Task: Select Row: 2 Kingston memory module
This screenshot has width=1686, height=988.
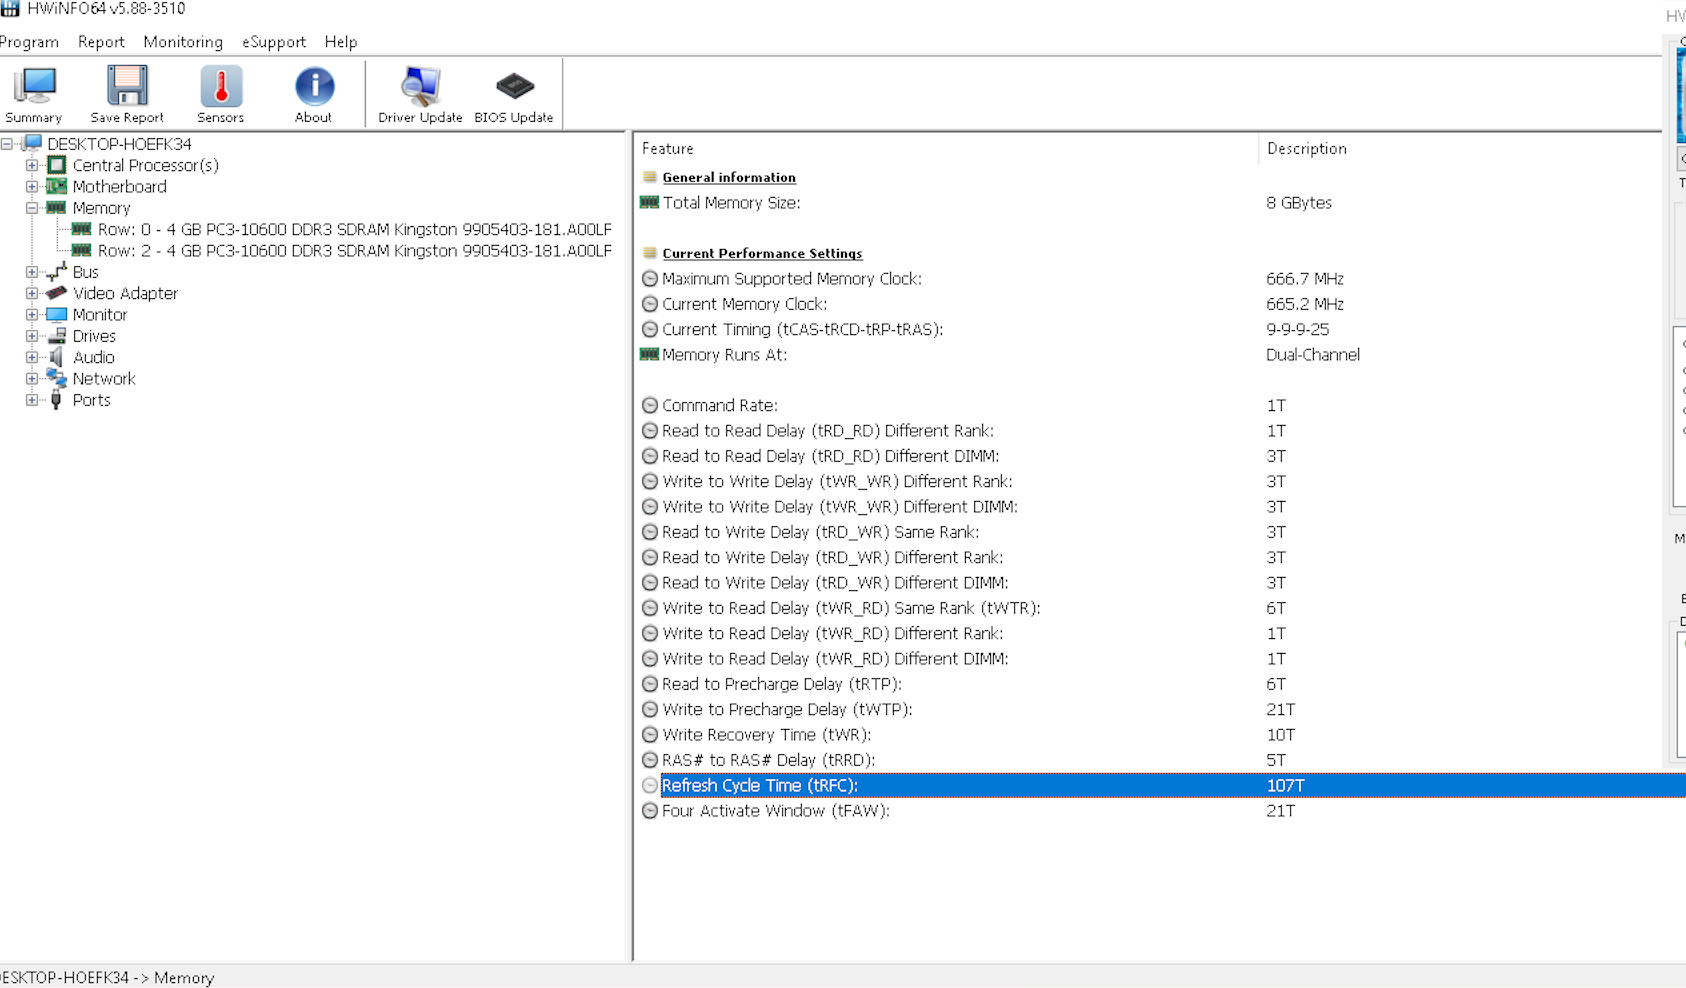Action: pyautogui.click(x=355, y=250)
